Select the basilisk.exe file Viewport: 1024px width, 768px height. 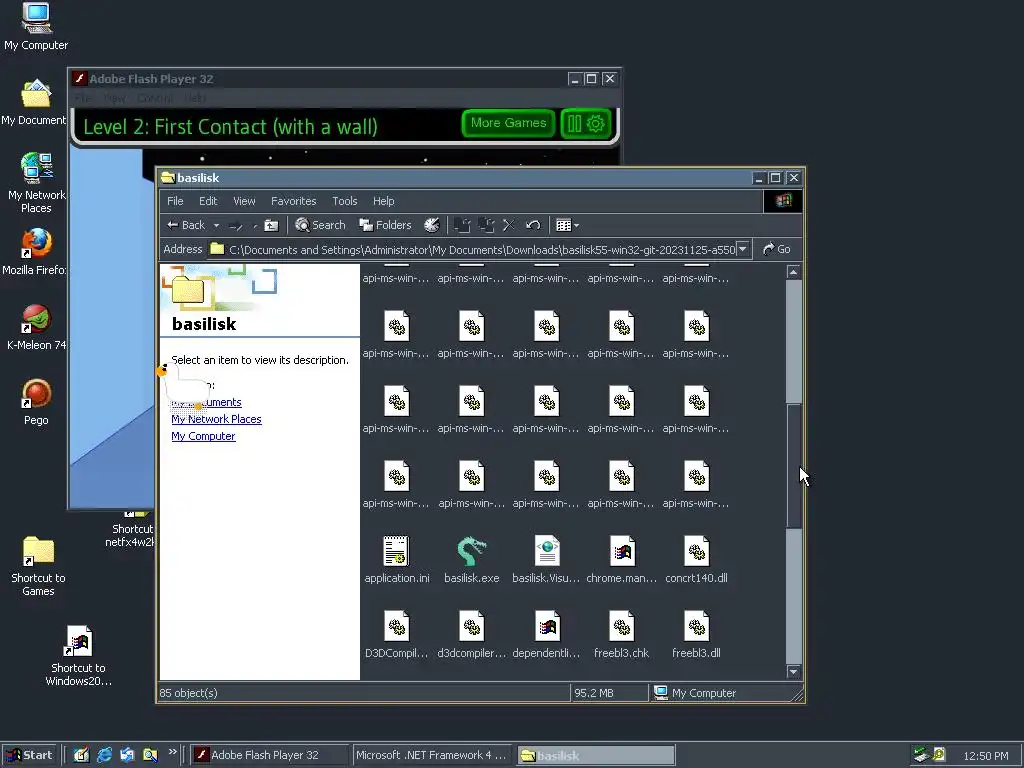tap(472, 559)
